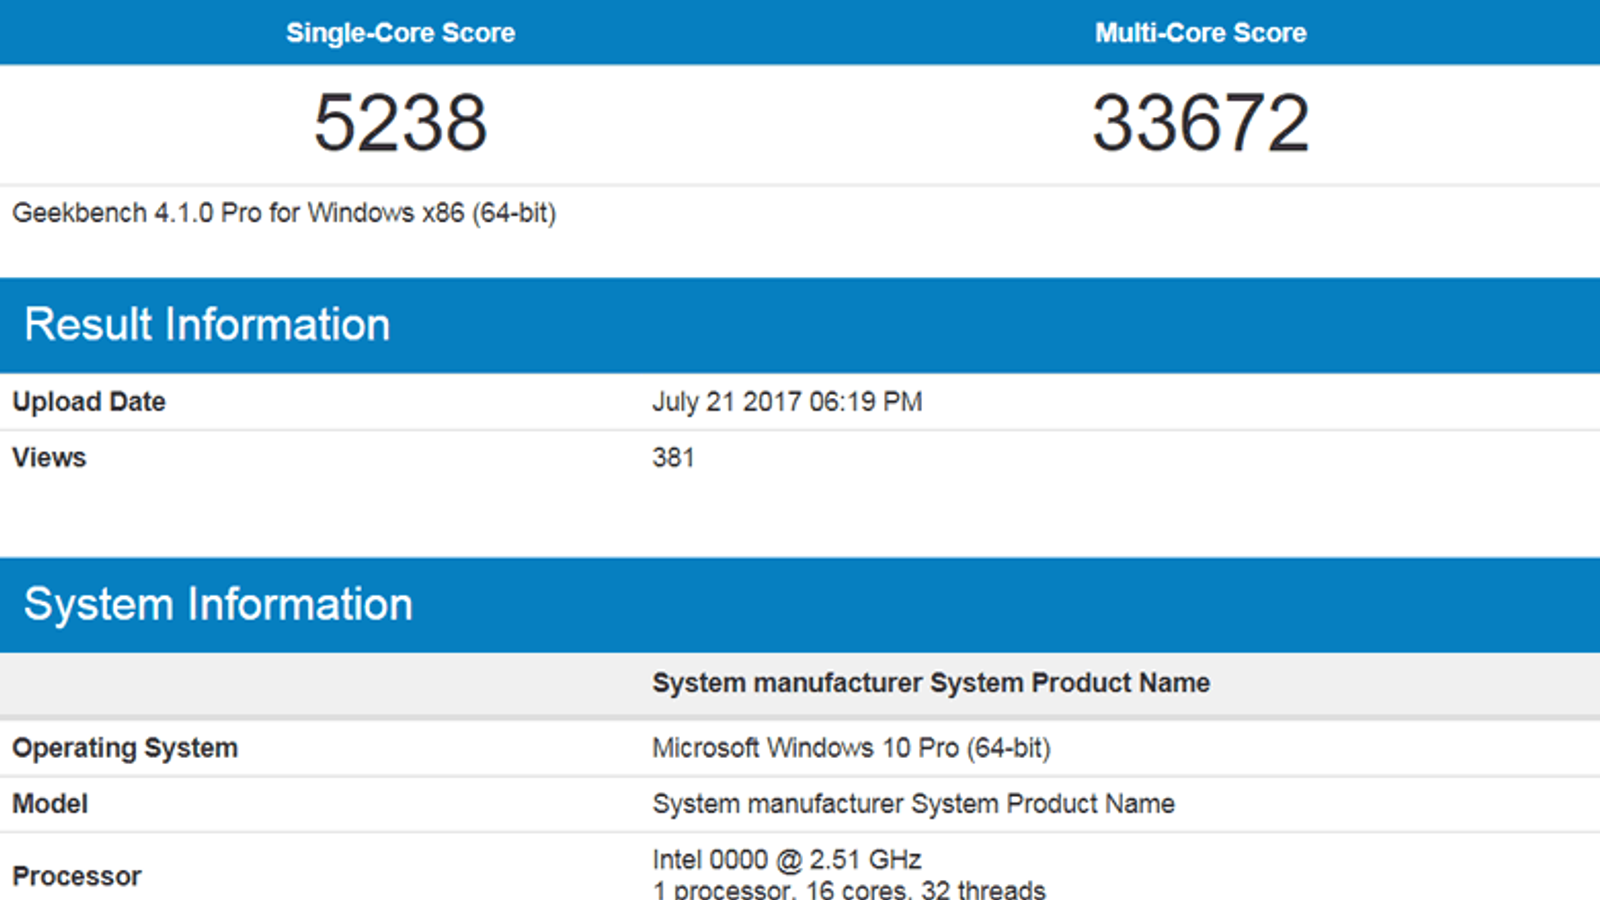
Task: Click the Single-Core Score heading
Action: tap(400, 33)
